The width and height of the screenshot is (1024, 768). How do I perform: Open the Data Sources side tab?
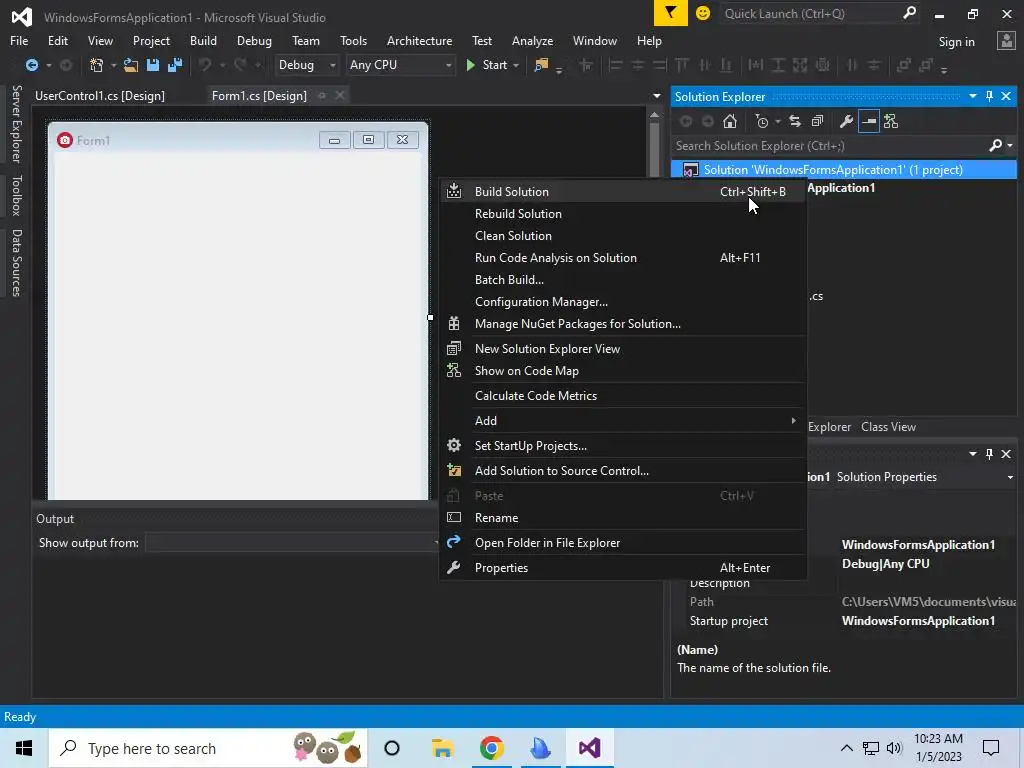(x=16, y=263)
